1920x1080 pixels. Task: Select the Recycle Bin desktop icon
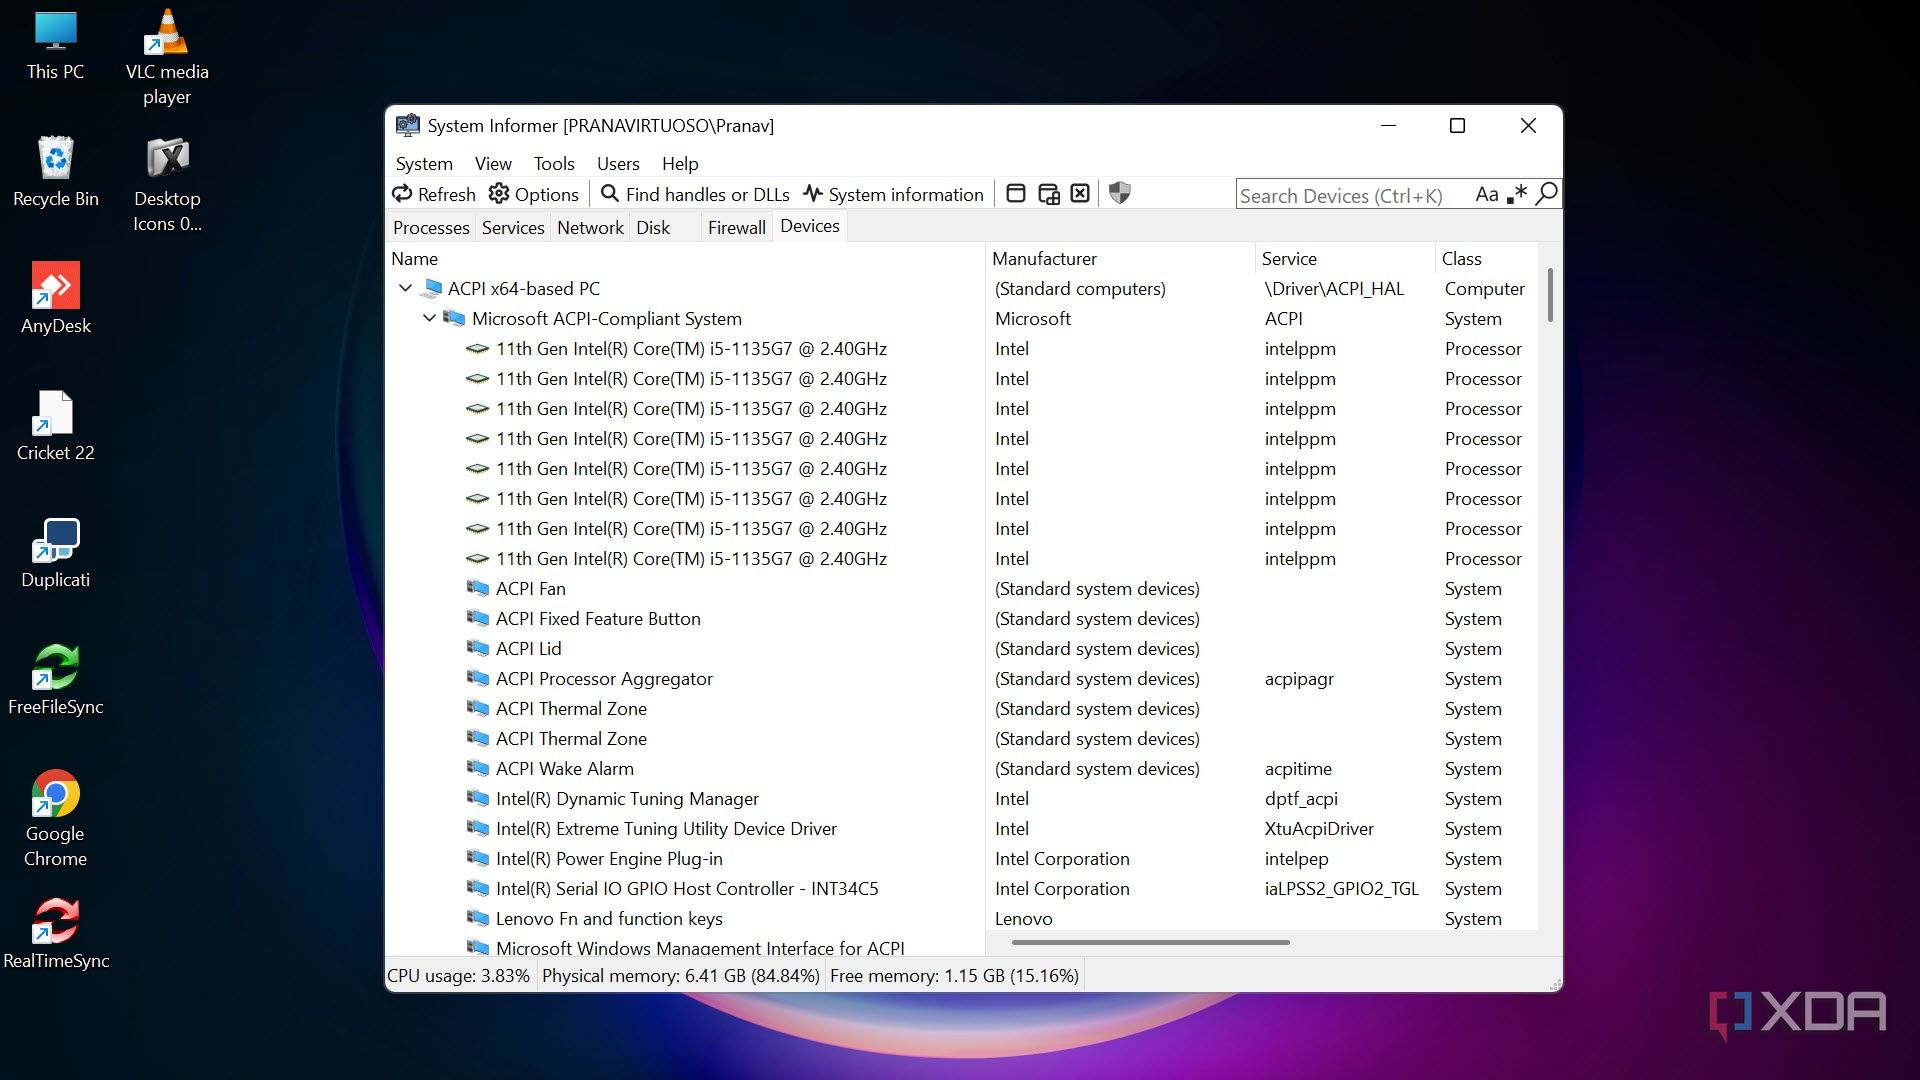pyautogui.click(x=56, y=171)
